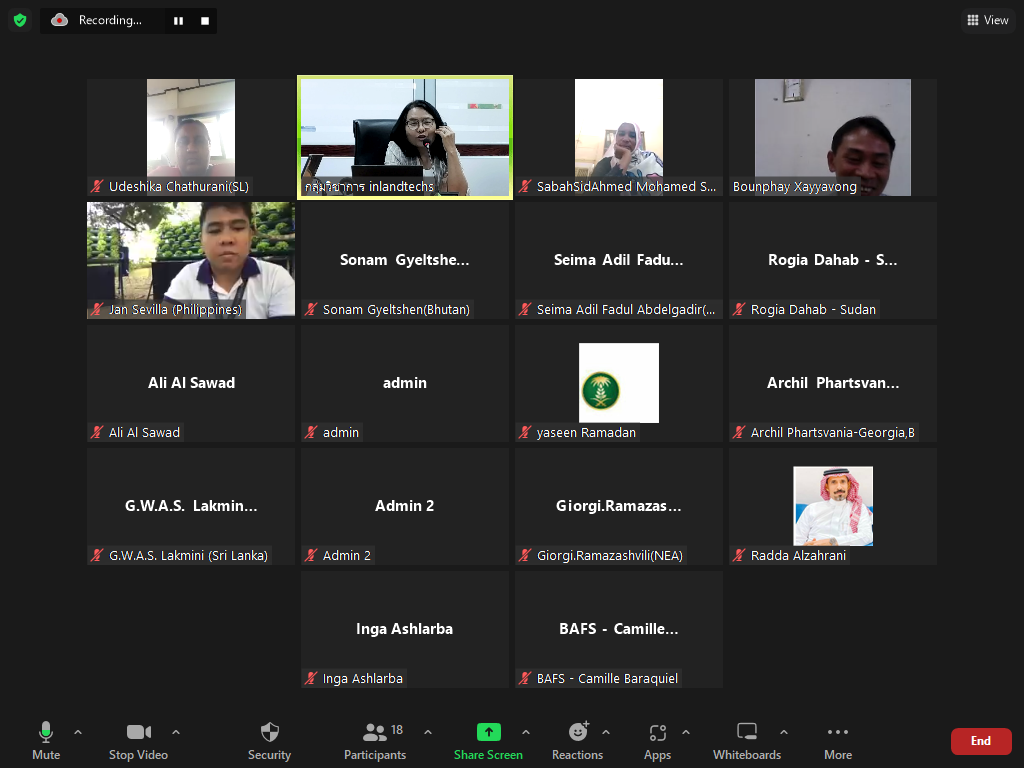Click muted mic icon for Udeshika Chathurani(SL)
This screenshot has height=768, width=1024.
[x=97, y=186]
